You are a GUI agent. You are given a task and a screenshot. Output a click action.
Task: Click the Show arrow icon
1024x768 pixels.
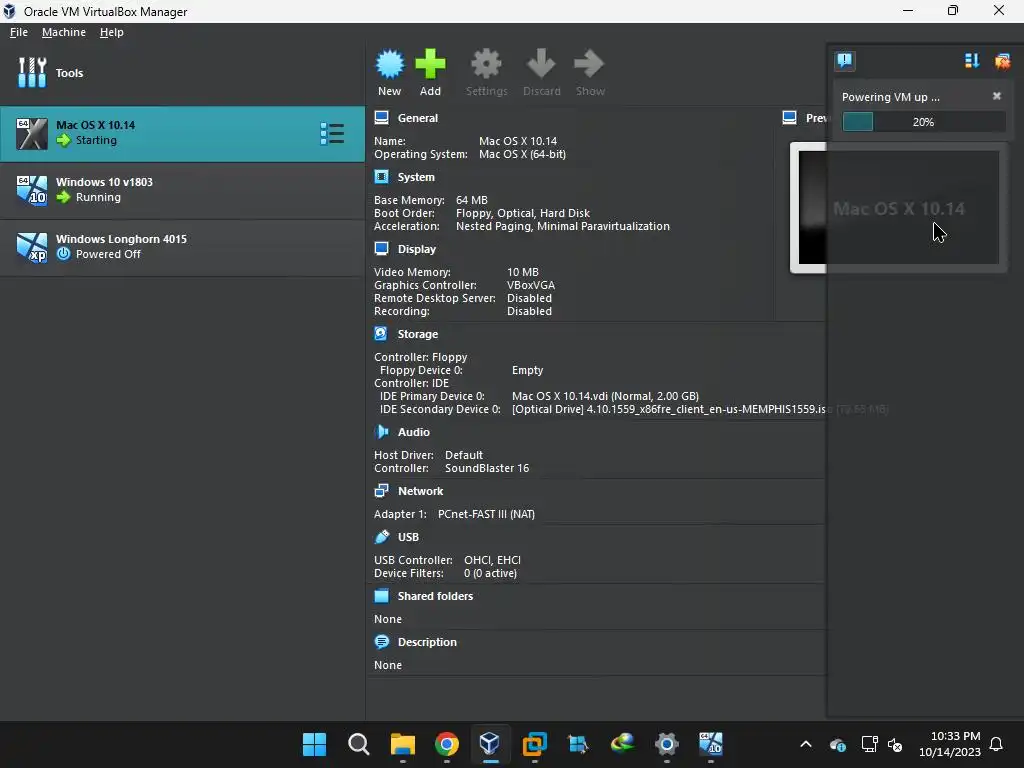coord(590,64)
